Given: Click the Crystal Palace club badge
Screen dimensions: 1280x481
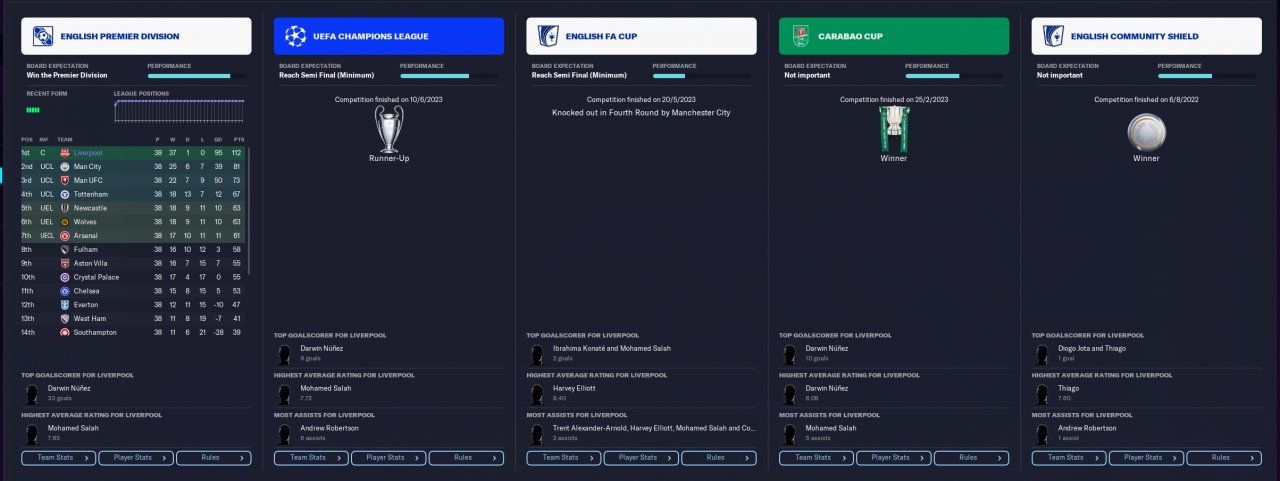Looking at the screenshot, I should click(65, 277).
